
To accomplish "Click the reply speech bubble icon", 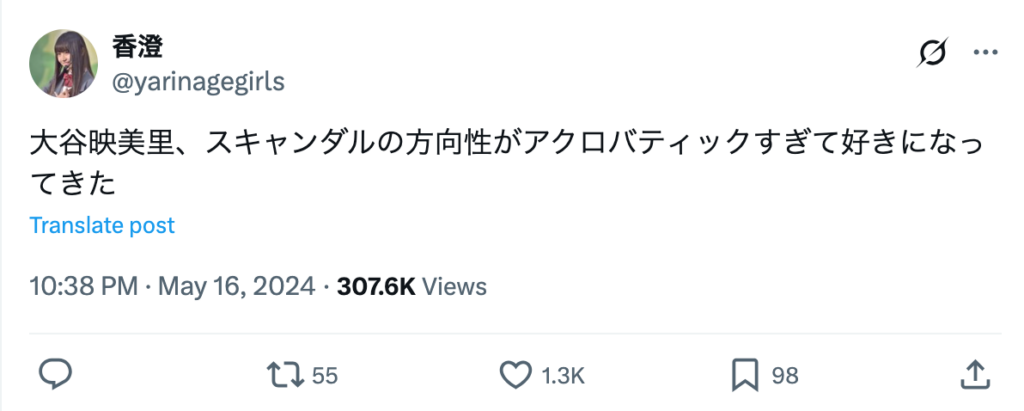I will coord(54,375).
